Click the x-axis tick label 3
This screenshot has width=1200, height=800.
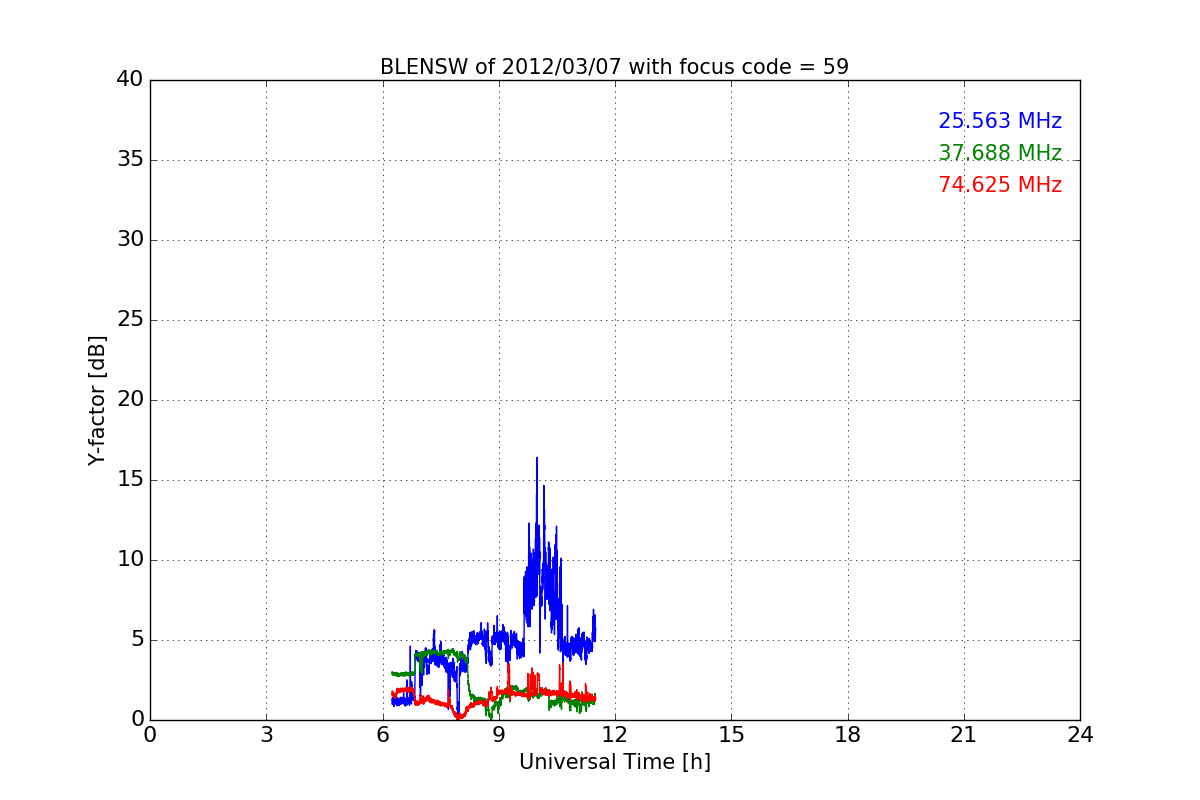266,735
